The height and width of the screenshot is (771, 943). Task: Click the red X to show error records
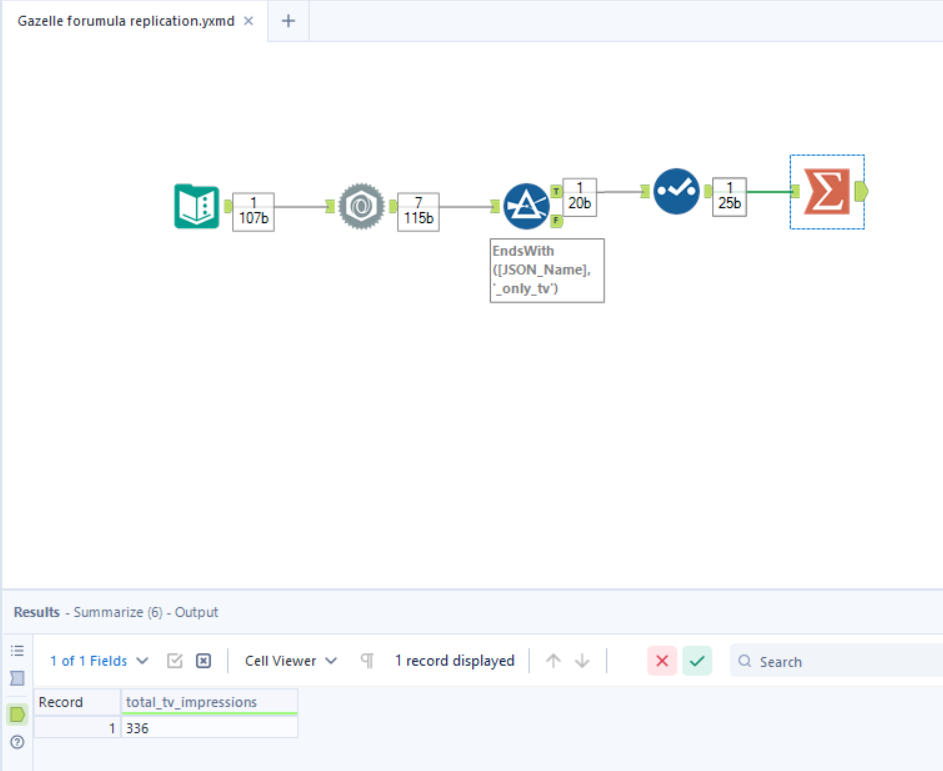662,661
